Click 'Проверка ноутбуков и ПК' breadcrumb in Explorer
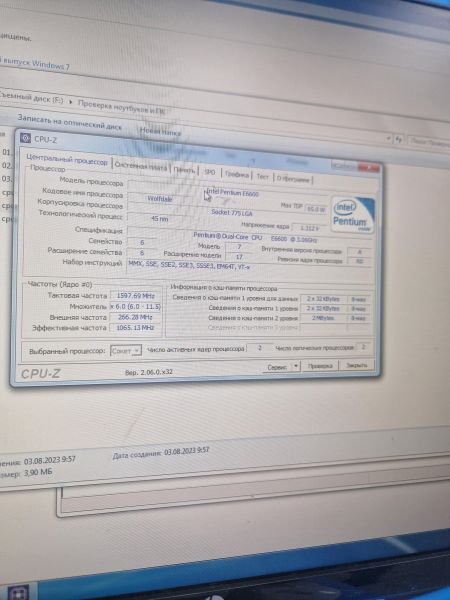 point(122,107)
